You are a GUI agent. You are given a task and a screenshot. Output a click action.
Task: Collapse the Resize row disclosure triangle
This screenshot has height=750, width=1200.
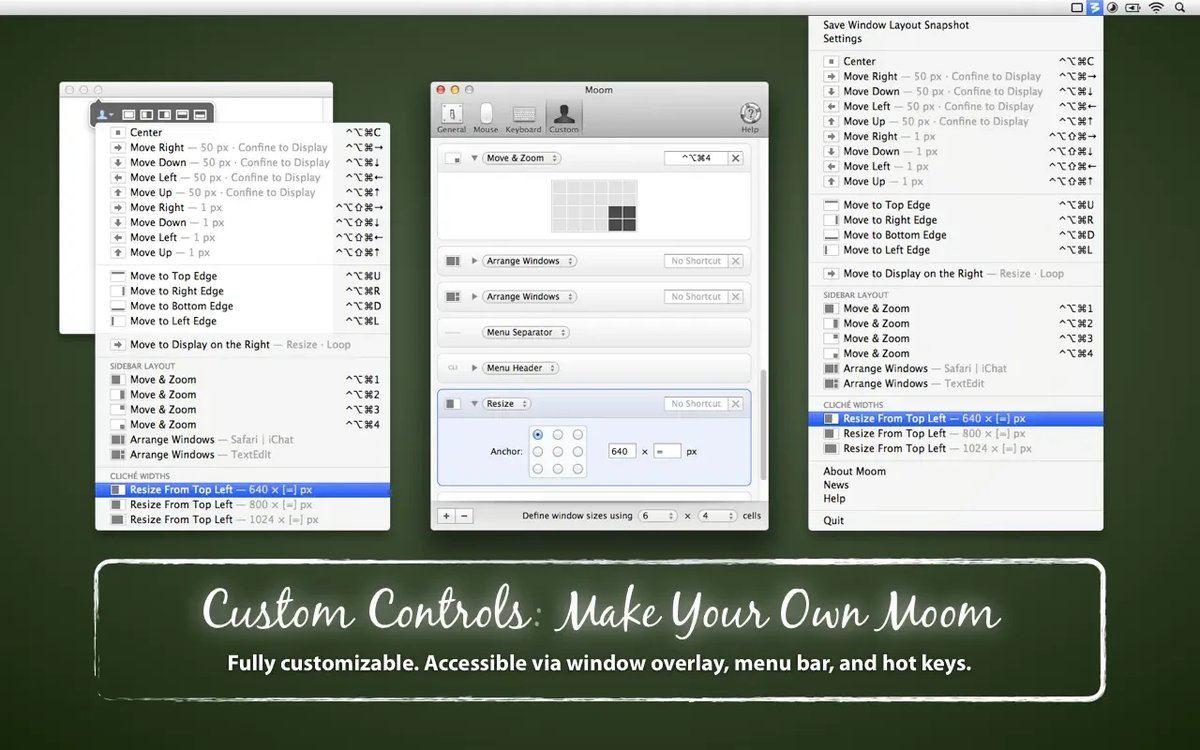[x=475, y=404]
